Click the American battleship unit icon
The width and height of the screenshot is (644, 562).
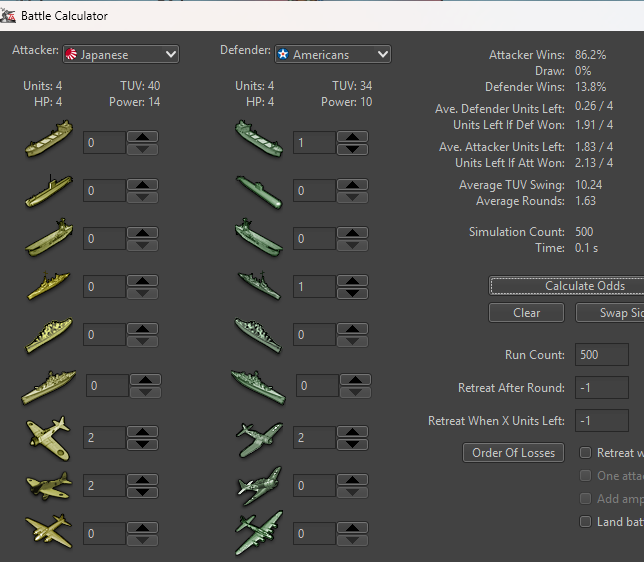pyautogui.click(x=258, y=387)
